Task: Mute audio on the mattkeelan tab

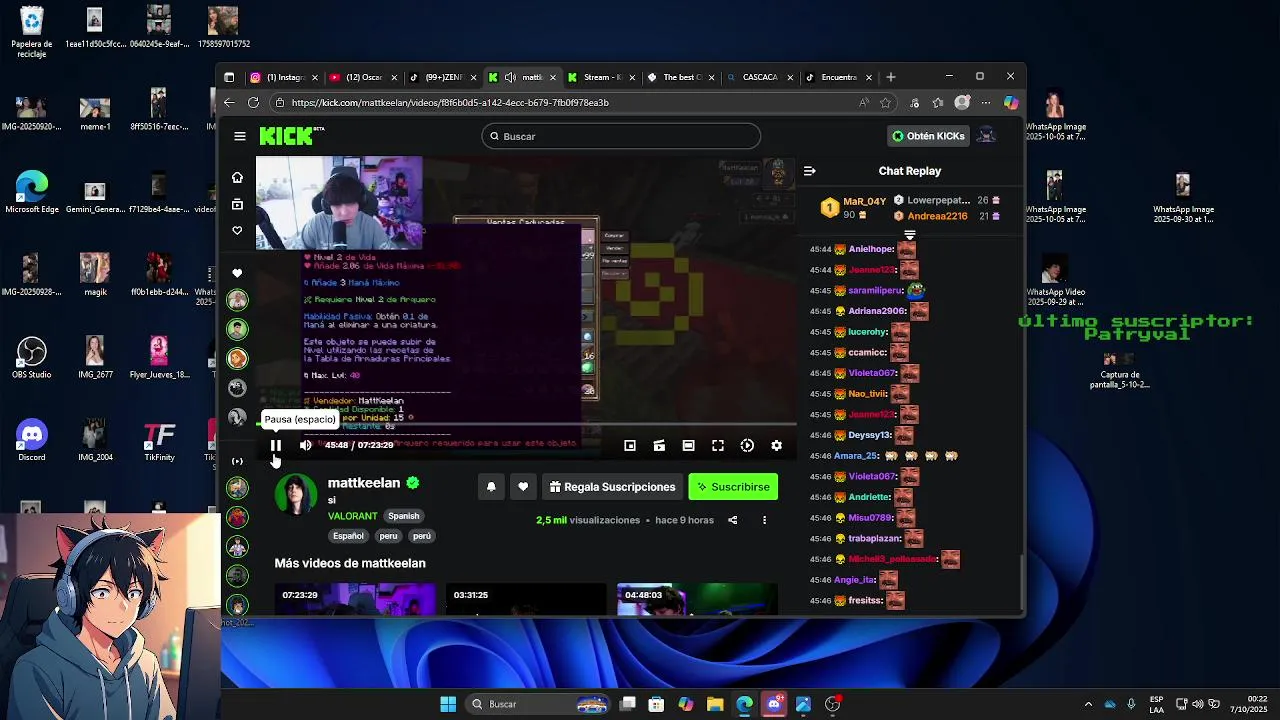Action: (510, 77)
